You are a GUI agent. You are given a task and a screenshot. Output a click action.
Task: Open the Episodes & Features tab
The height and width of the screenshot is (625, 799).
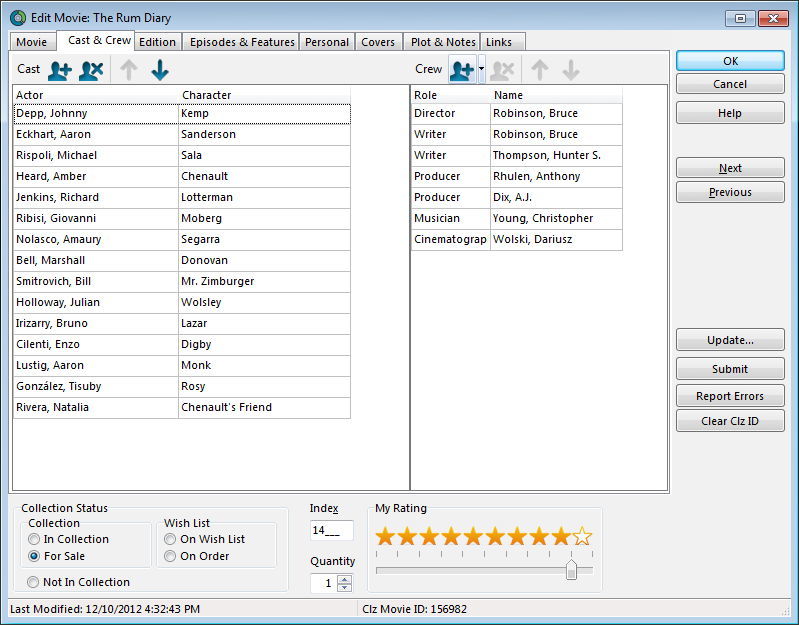[x=242, y=42]
